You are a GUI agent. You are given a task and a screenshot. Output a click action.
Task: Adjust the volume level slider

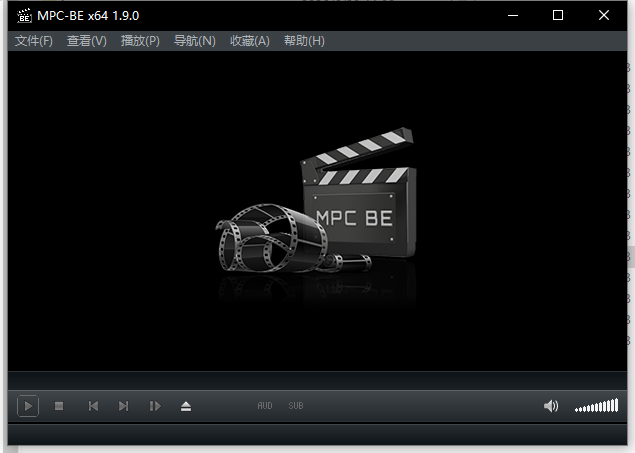596,405
